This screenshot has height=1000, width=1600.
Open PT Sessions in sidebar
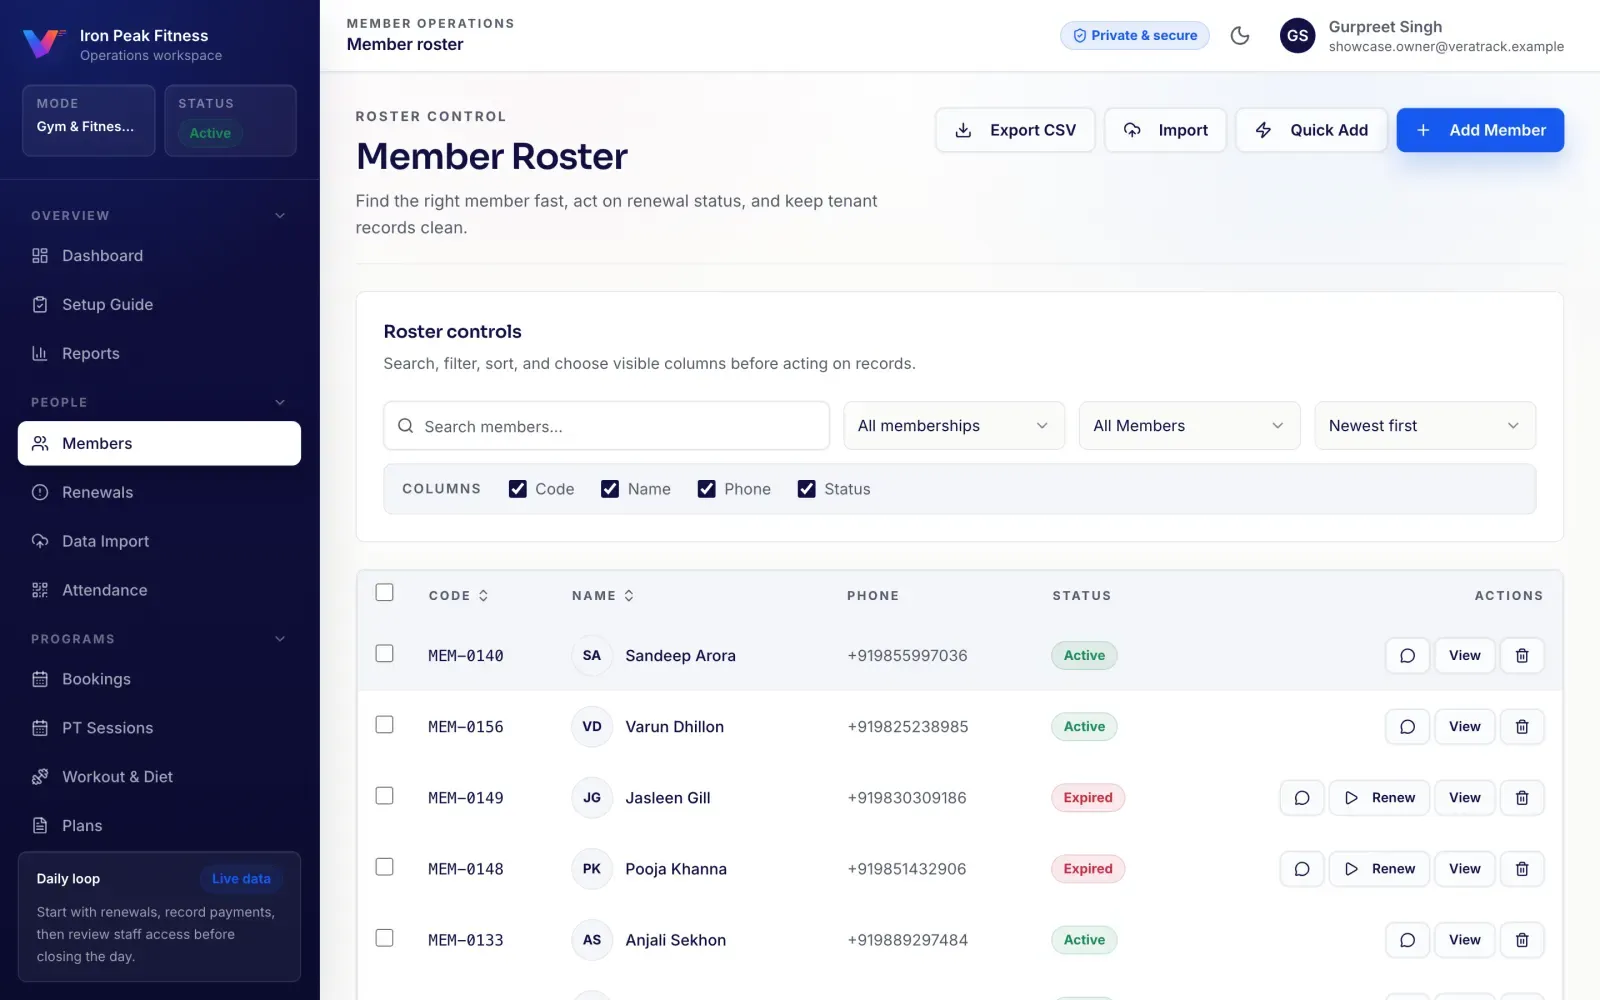pyautogui.click(x=159, y=728)
